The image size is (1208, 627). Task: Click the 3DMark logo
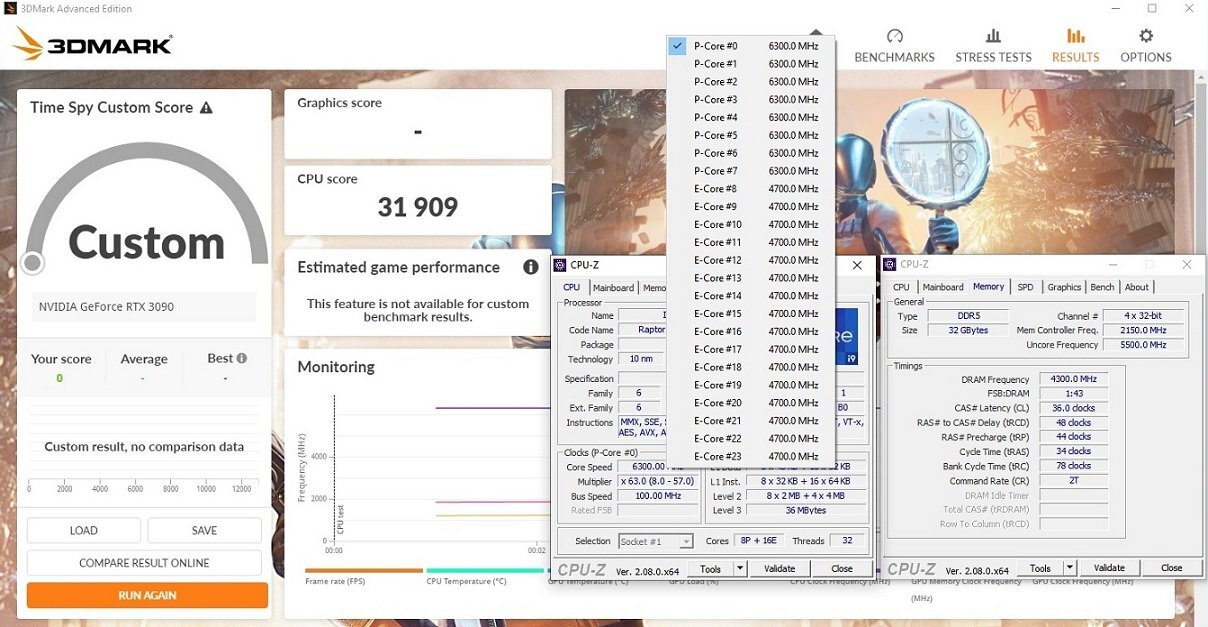point(93,44)
